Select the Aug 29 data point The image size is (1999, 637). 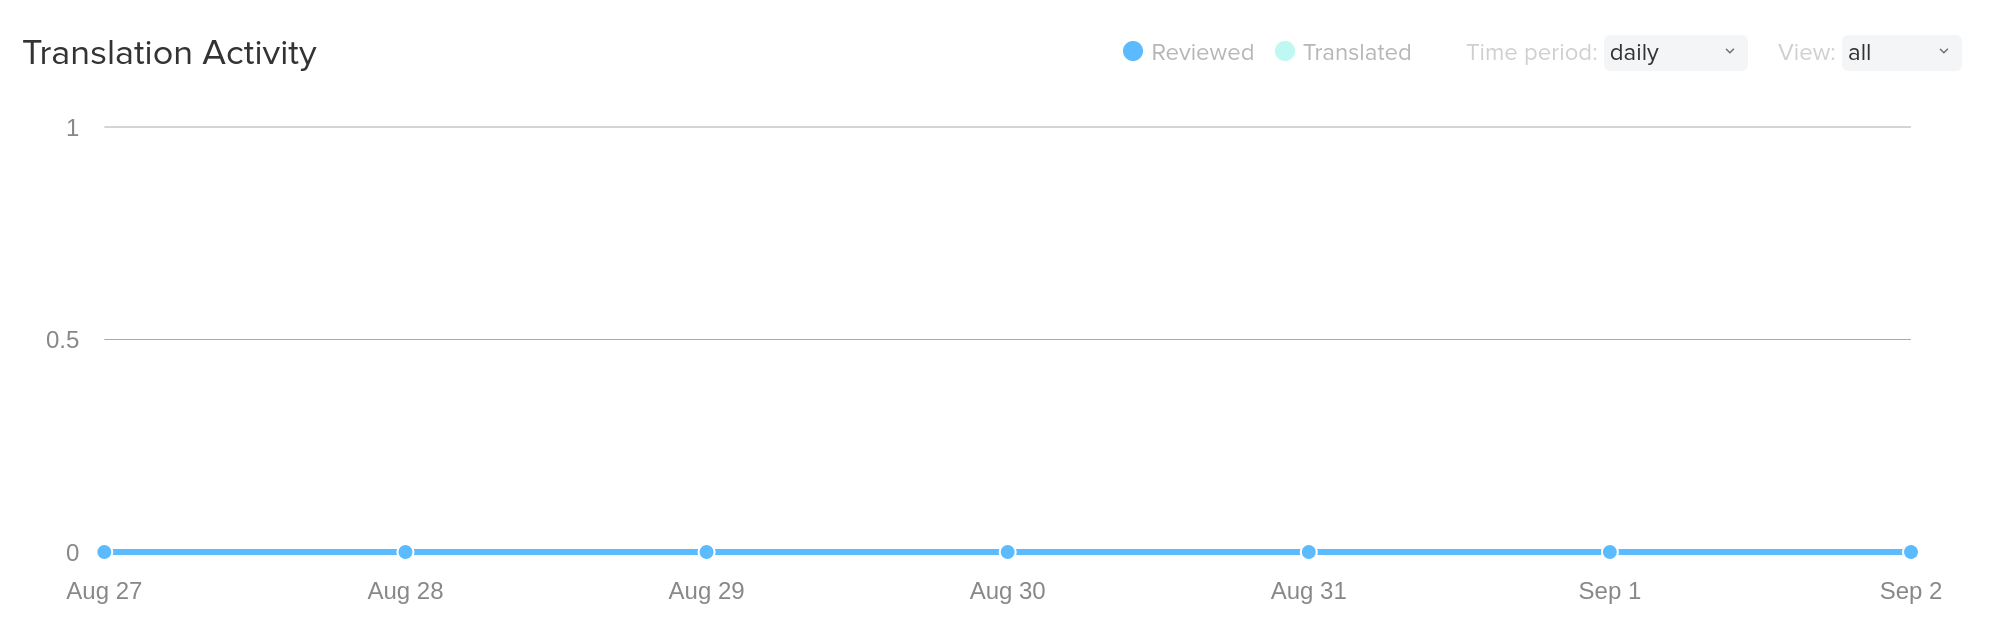706,552
